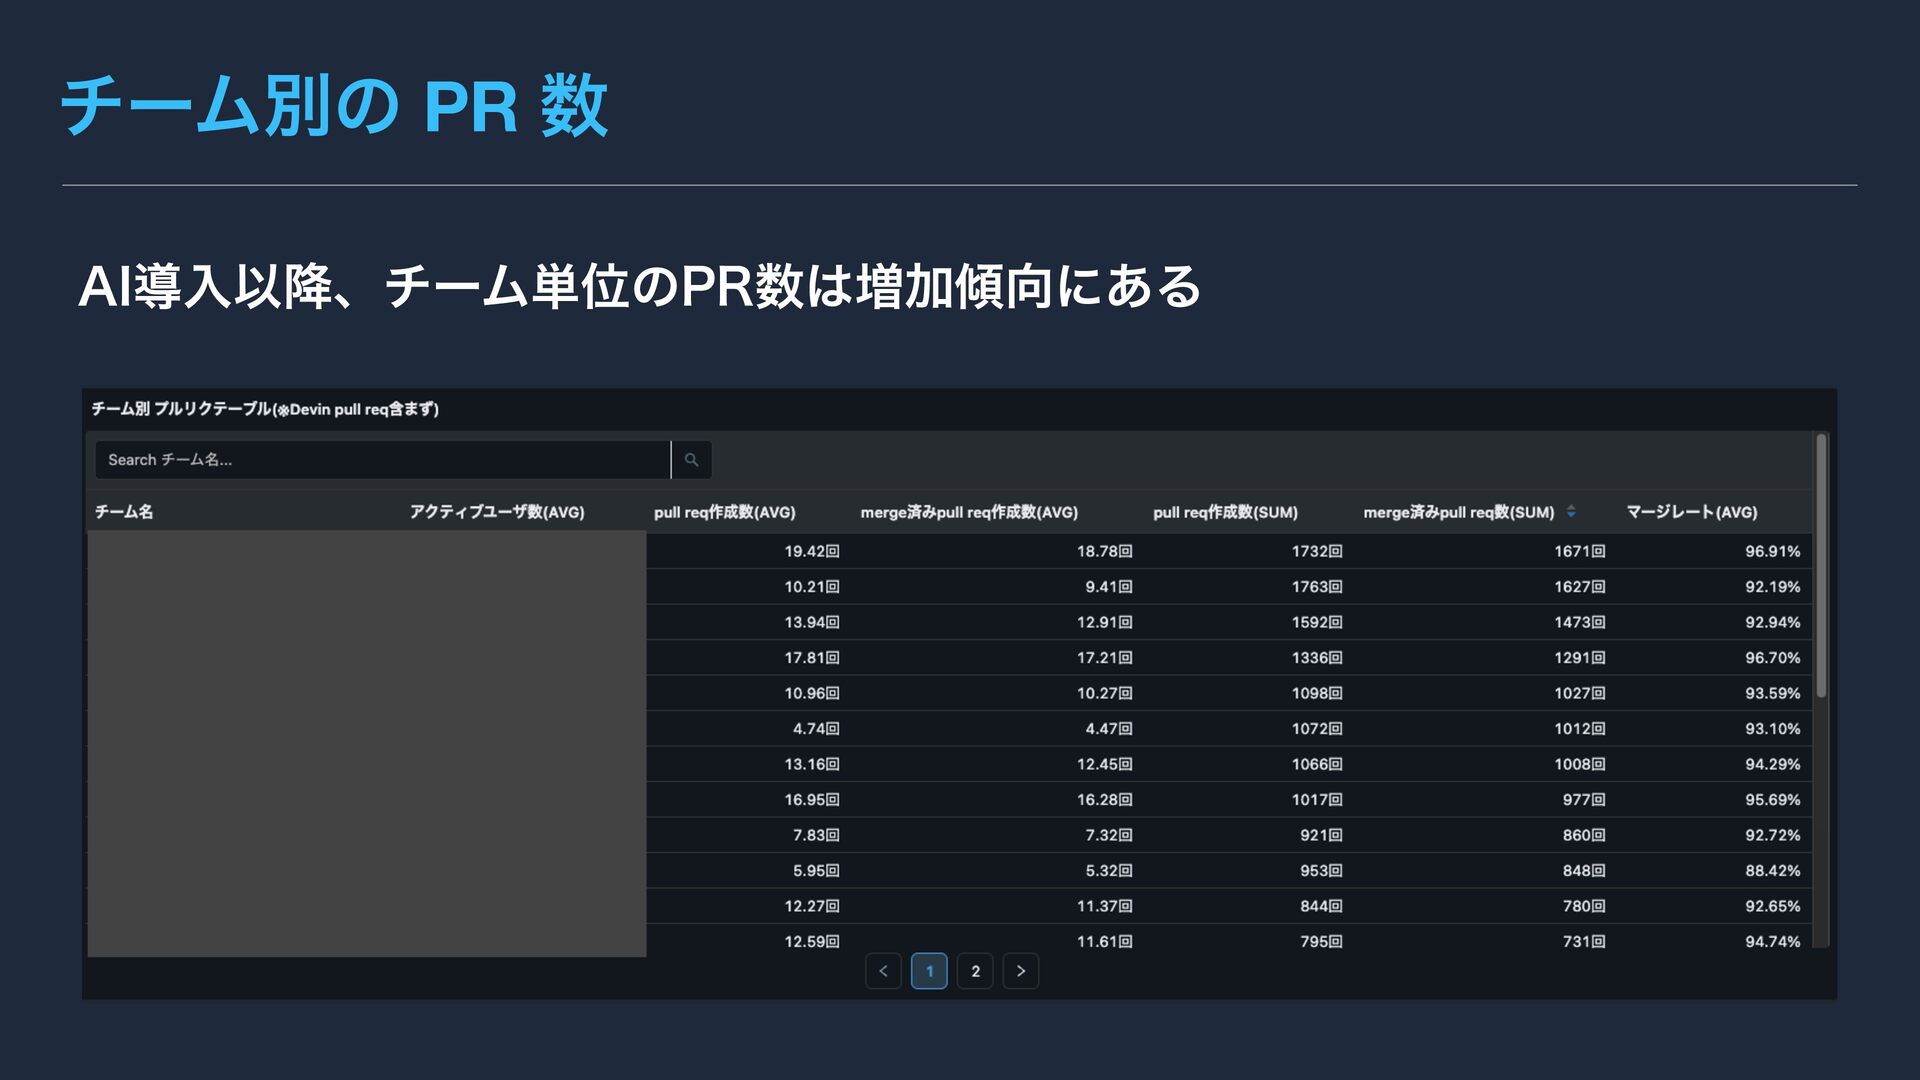
Task: Select the 19.42回 cell
Action: tap(812, 551)
